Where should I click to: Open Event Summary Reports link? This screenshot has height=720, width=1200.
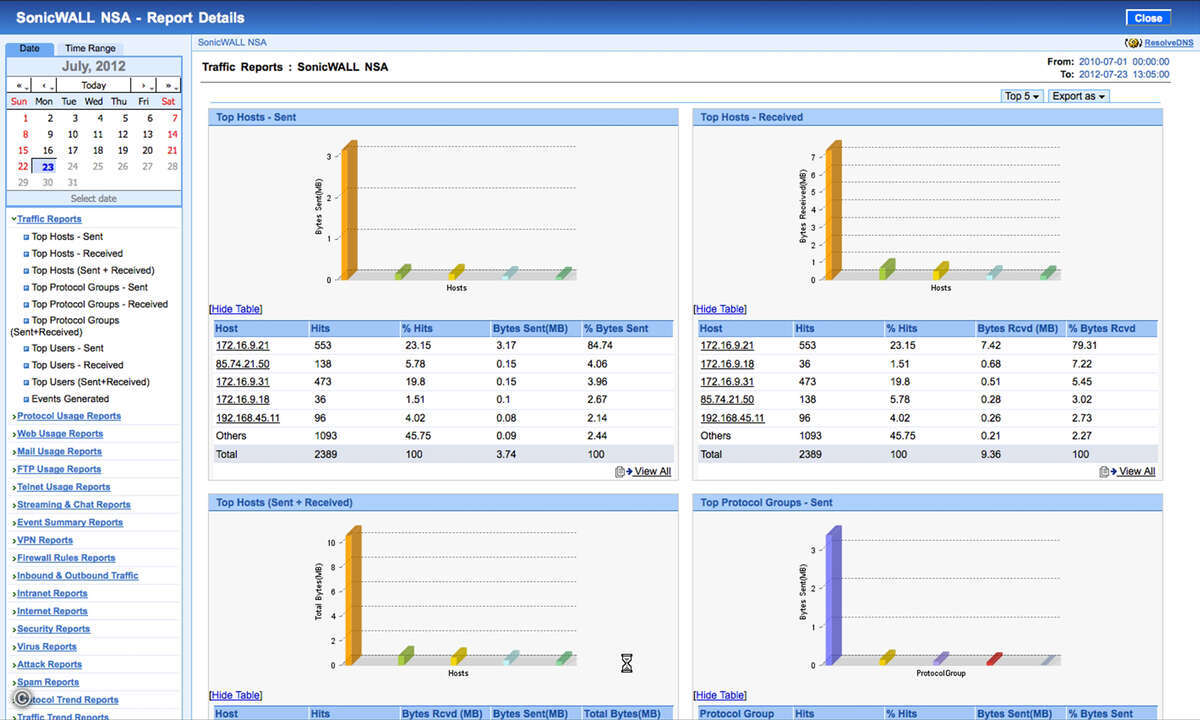pyautogui.click(x=70, y=522)
